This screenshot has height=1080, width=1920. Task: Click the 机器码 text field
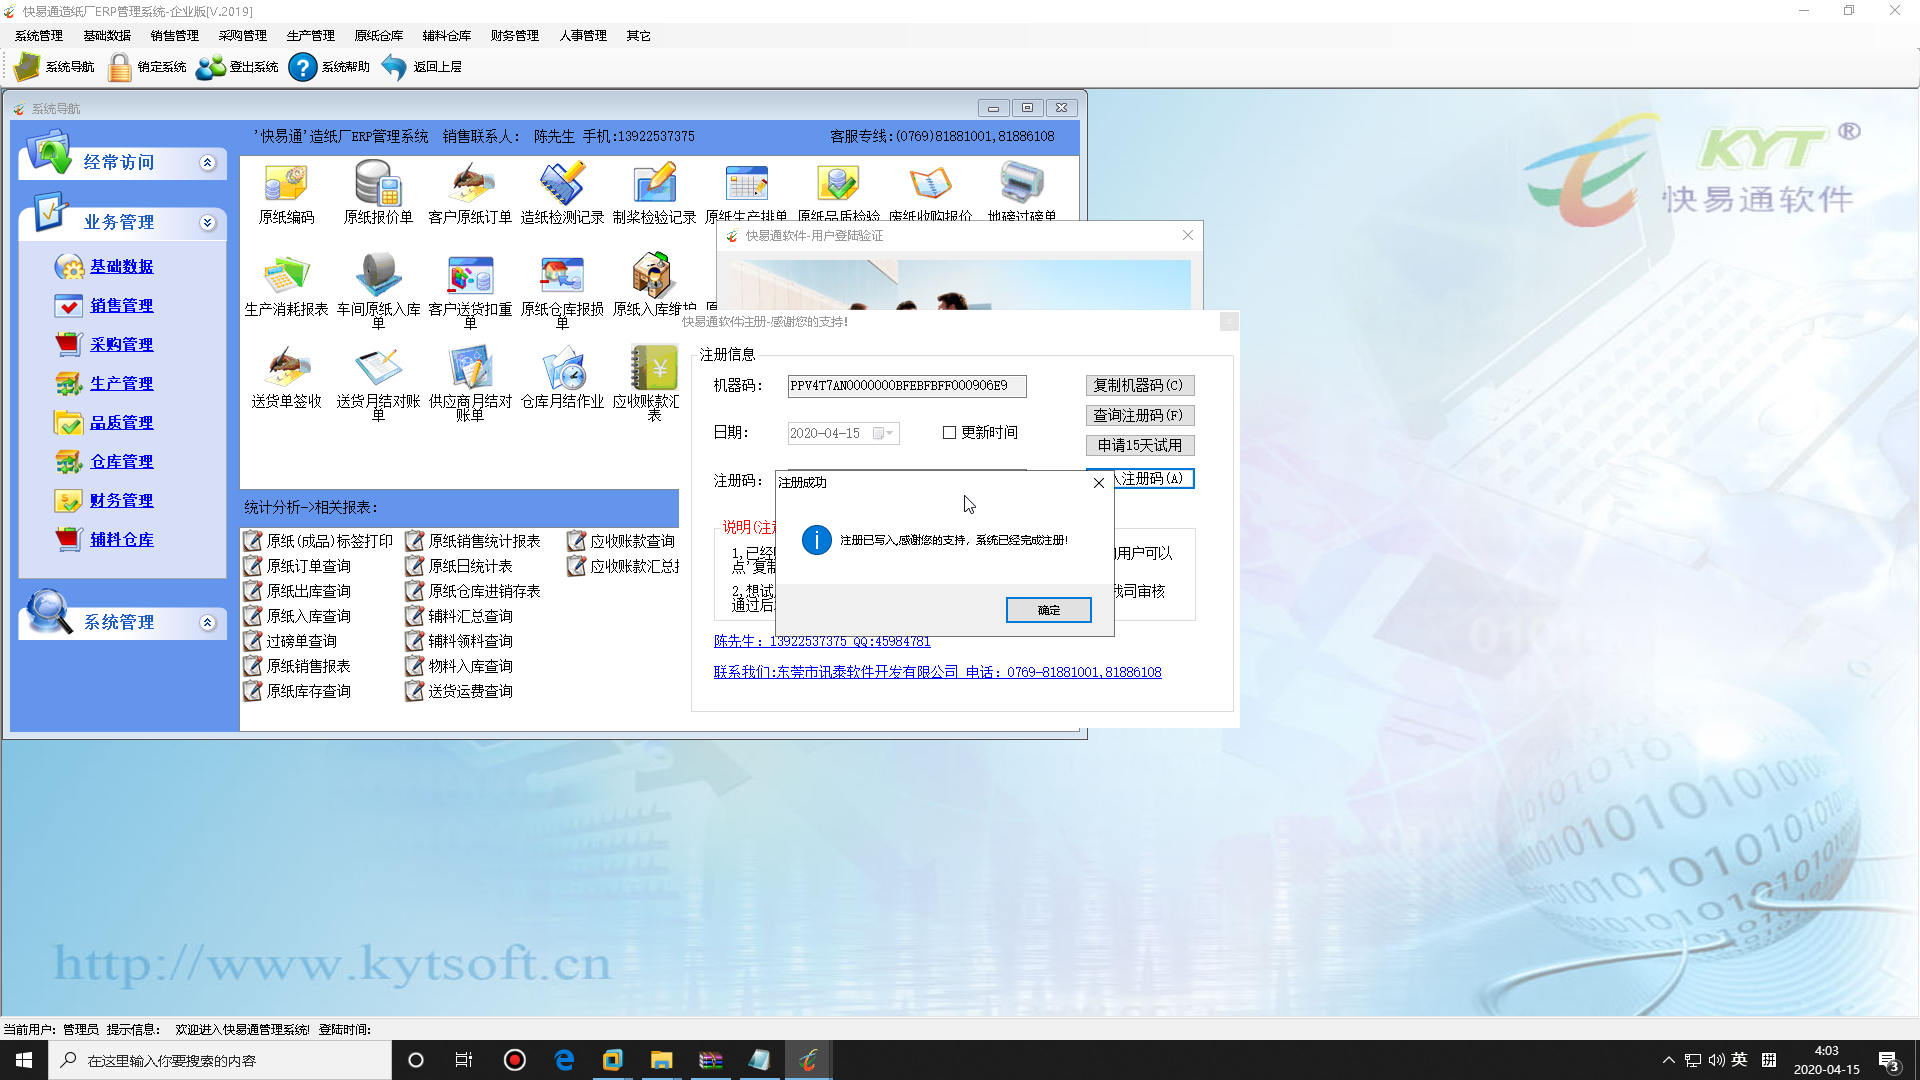coord(905,386)
